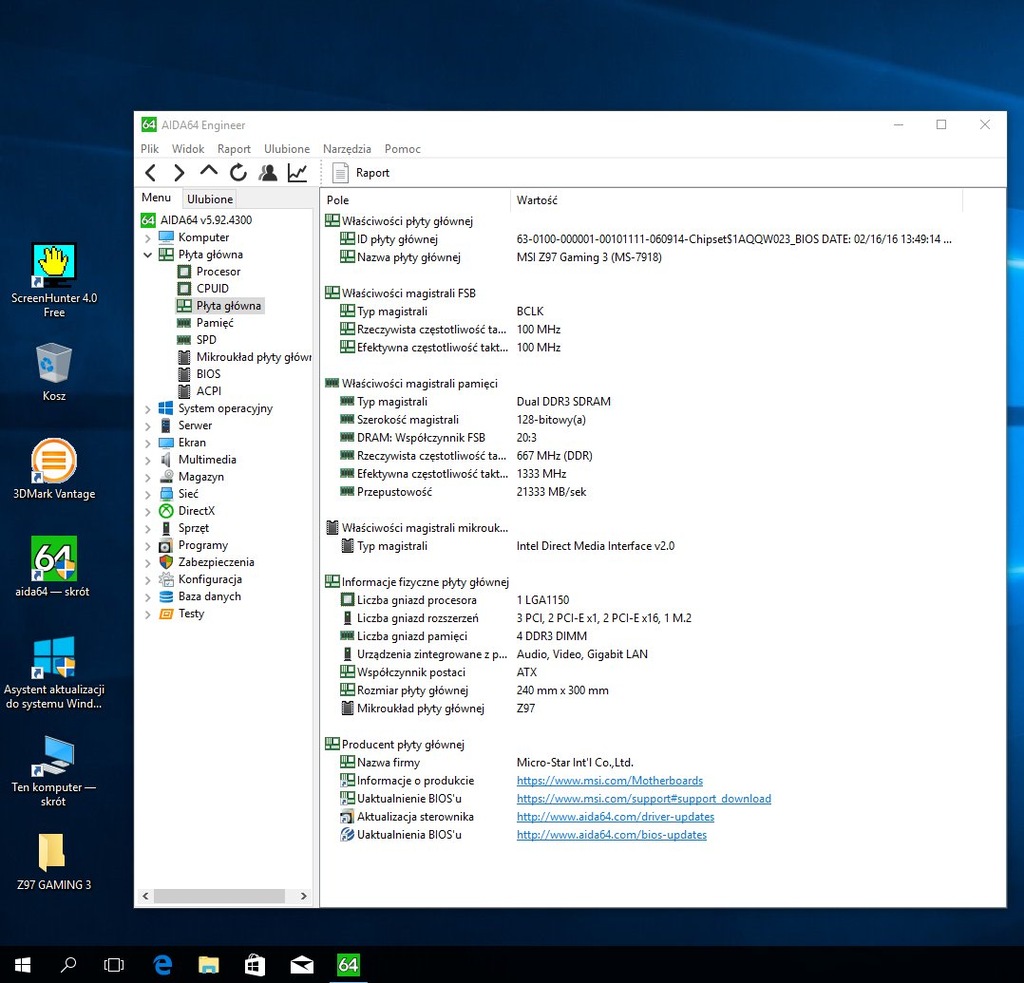
Task: Launch AIDA64 from the Windows taskbar
Action: click(x=348, y=965)
